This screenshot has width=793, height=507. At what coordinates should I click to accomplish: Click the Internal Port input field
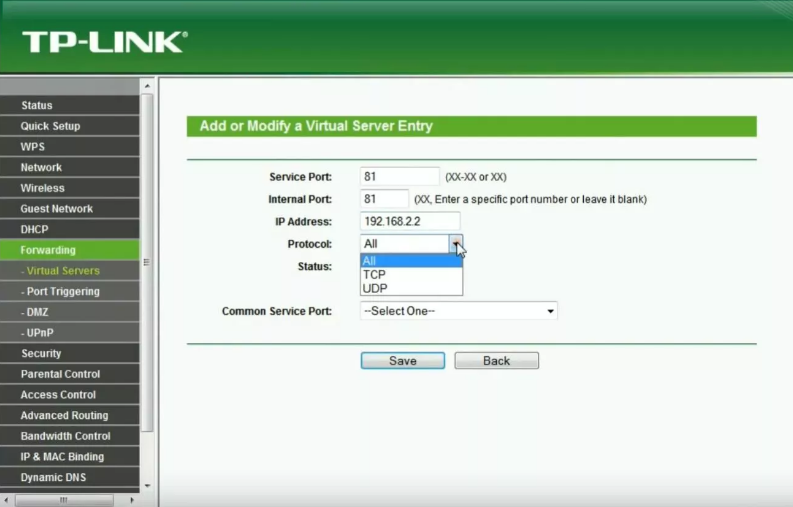click(384, 199)
